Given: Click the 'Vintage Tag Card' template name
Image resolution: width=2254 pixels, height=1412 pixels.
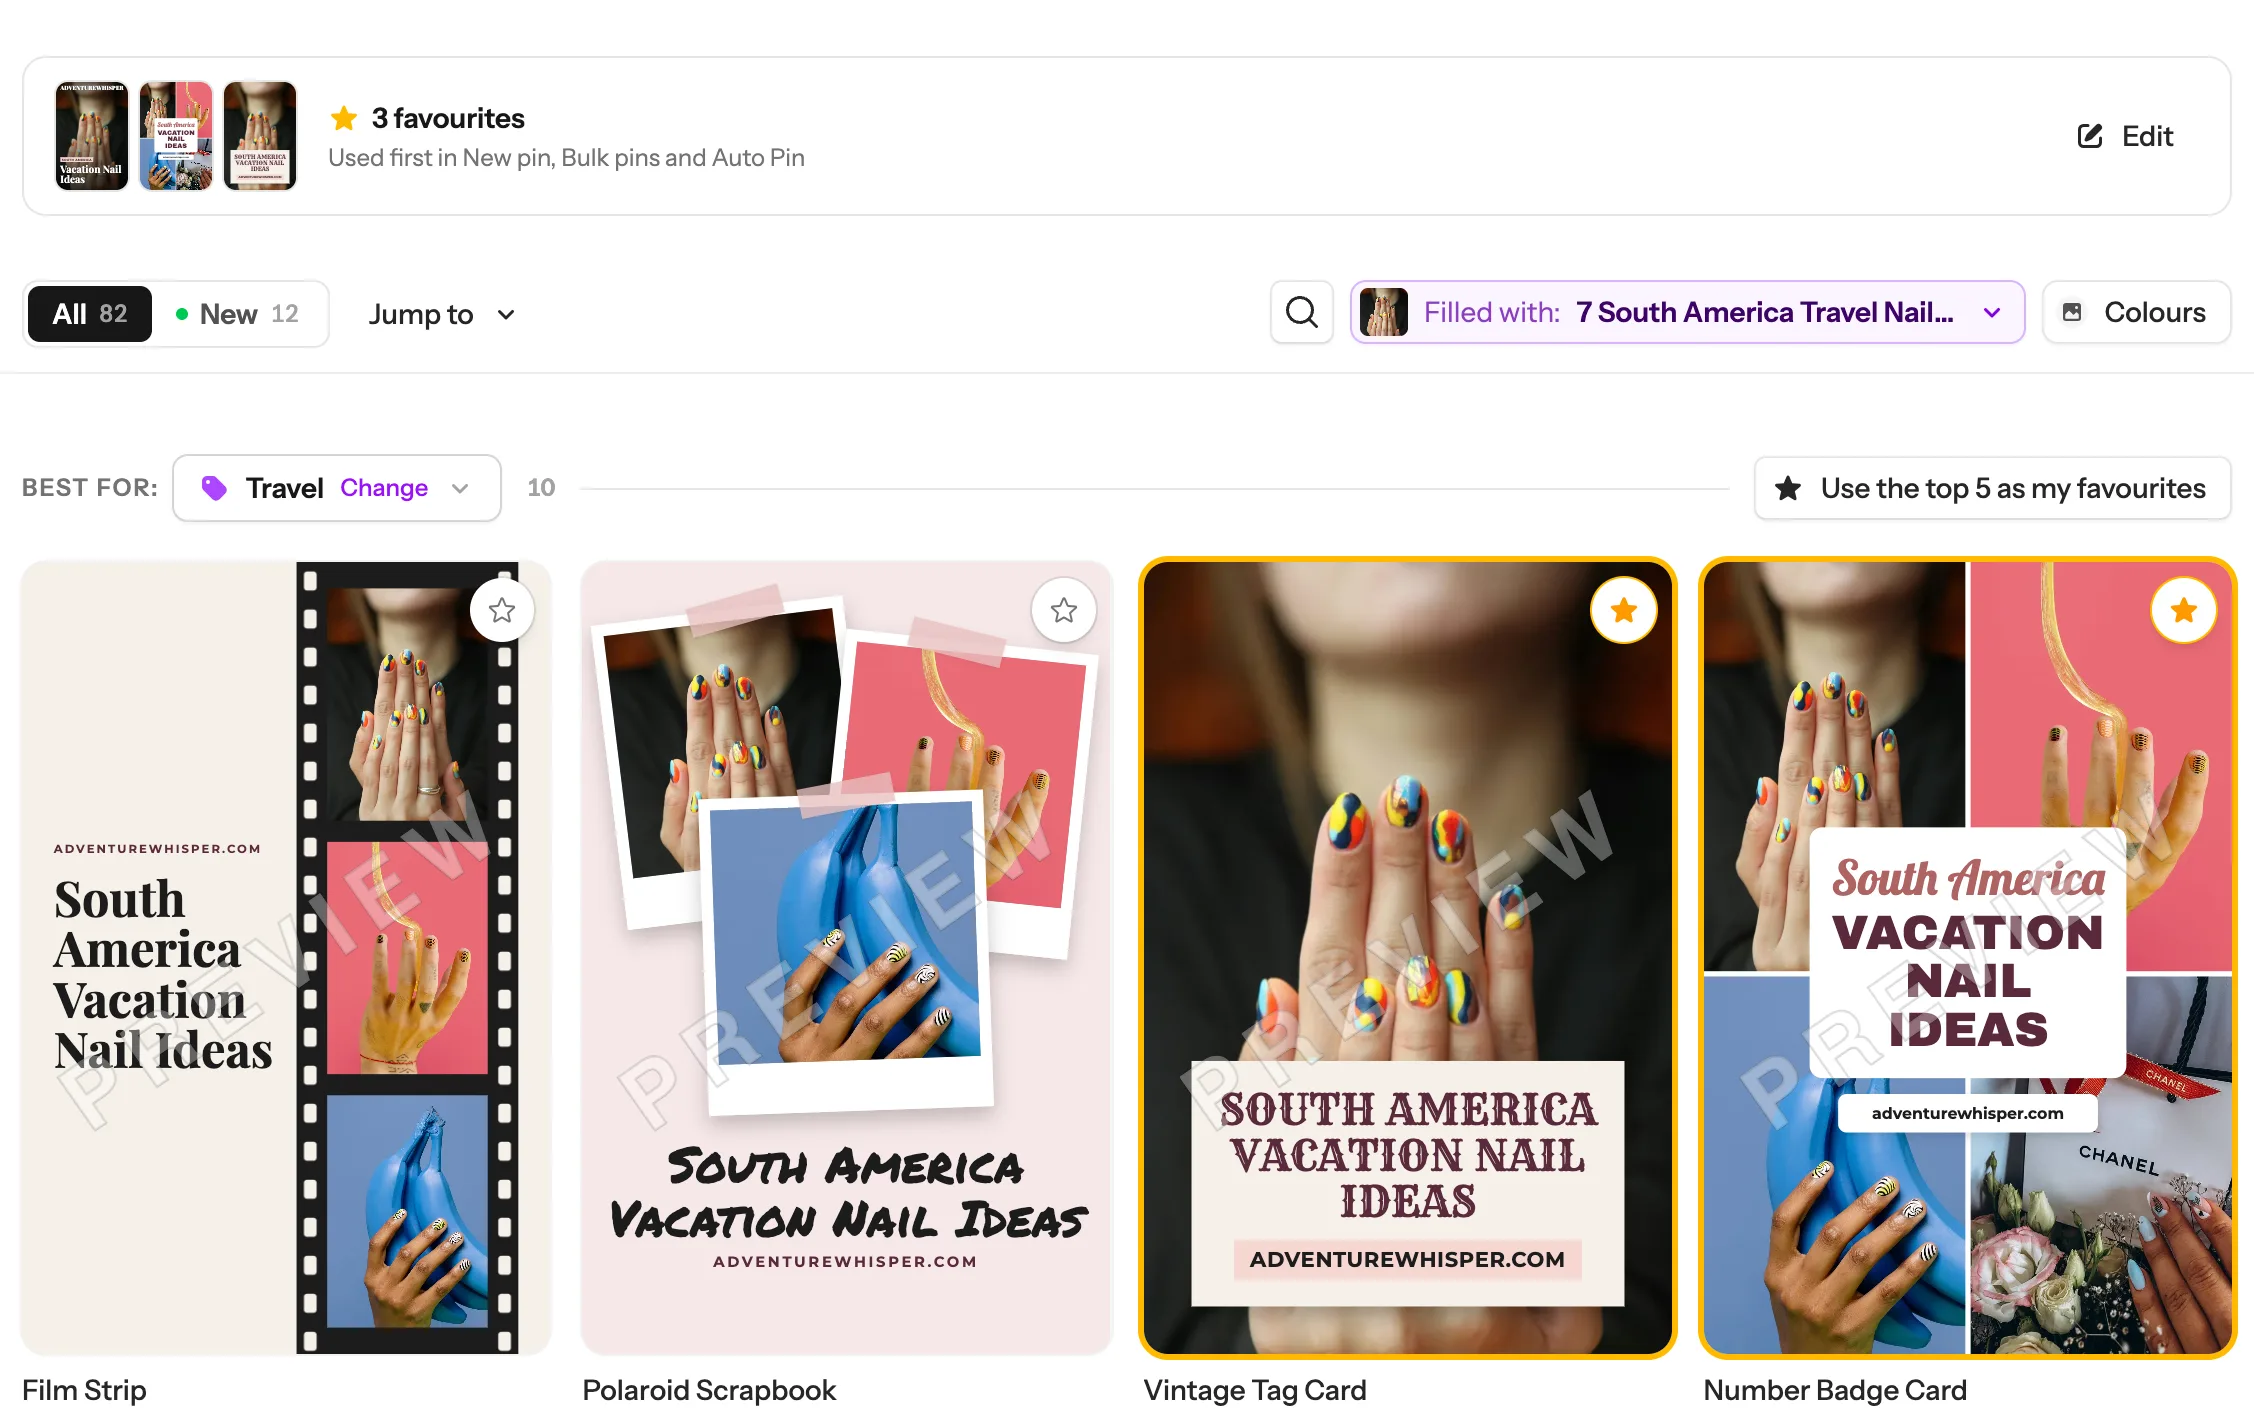Looking at the screenshot, I should click(1255, 1390).
